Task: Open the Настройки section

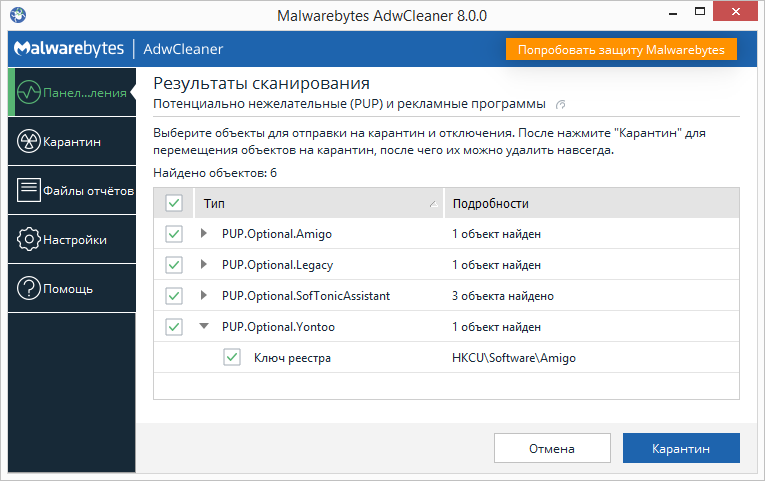Action: tap(74, 240)
